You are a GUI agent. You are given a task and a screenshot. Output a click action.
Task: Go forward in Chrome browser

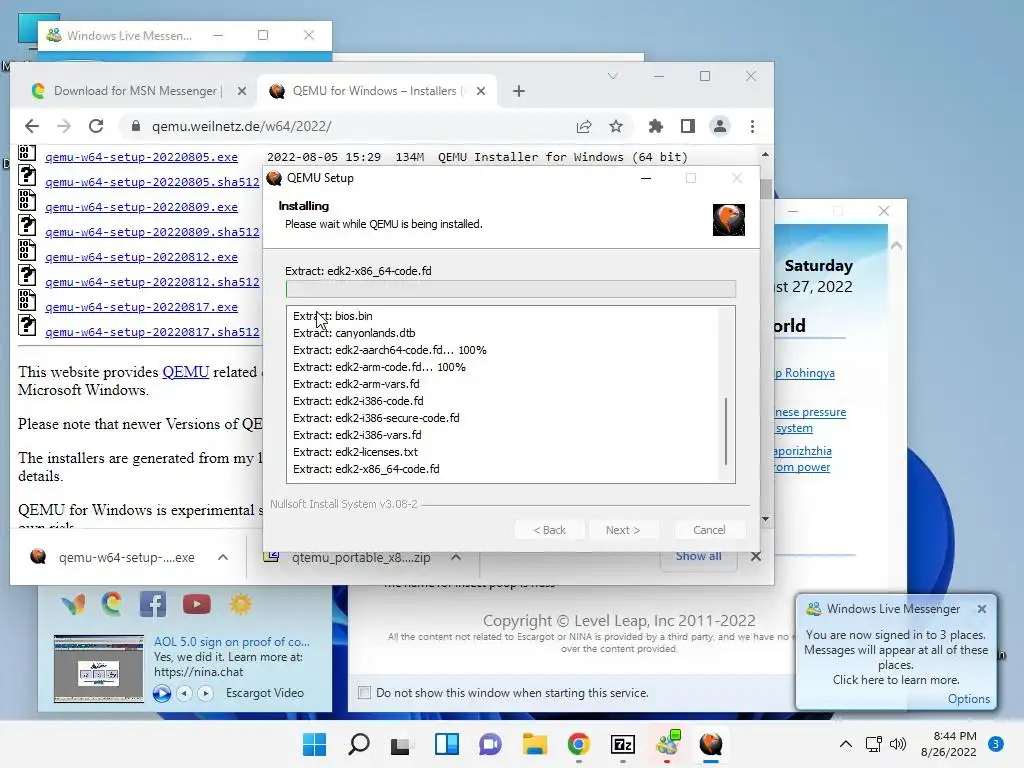[x=63, y=126]
